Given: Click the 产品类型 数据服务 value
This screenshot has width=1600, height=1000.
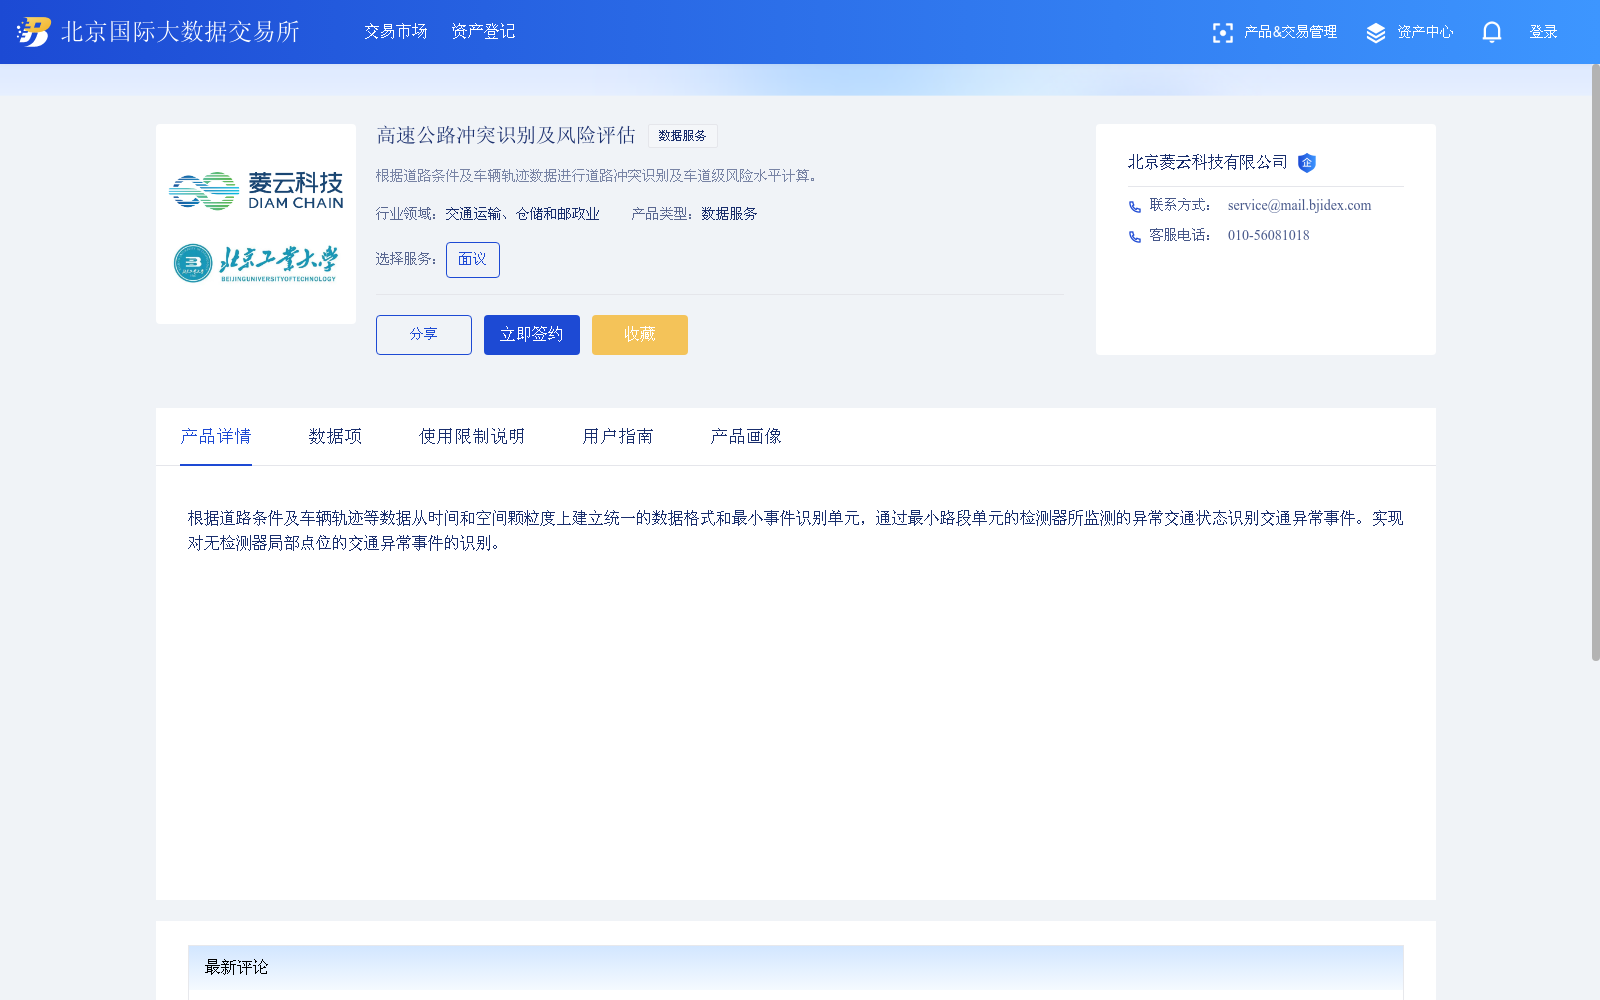Looking at the screenshot, I should coord(729,214).
